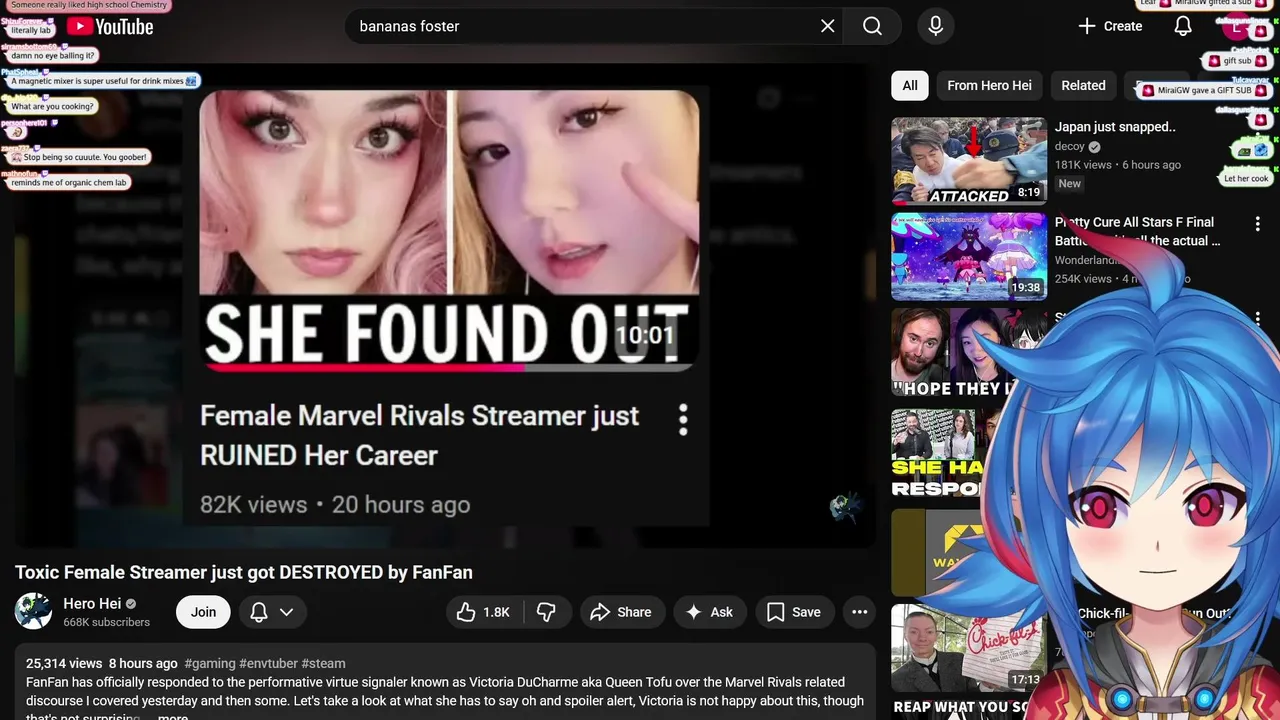The image size is (1280, 720).
Task: Select the All filter chip
Action: (910, 85)
